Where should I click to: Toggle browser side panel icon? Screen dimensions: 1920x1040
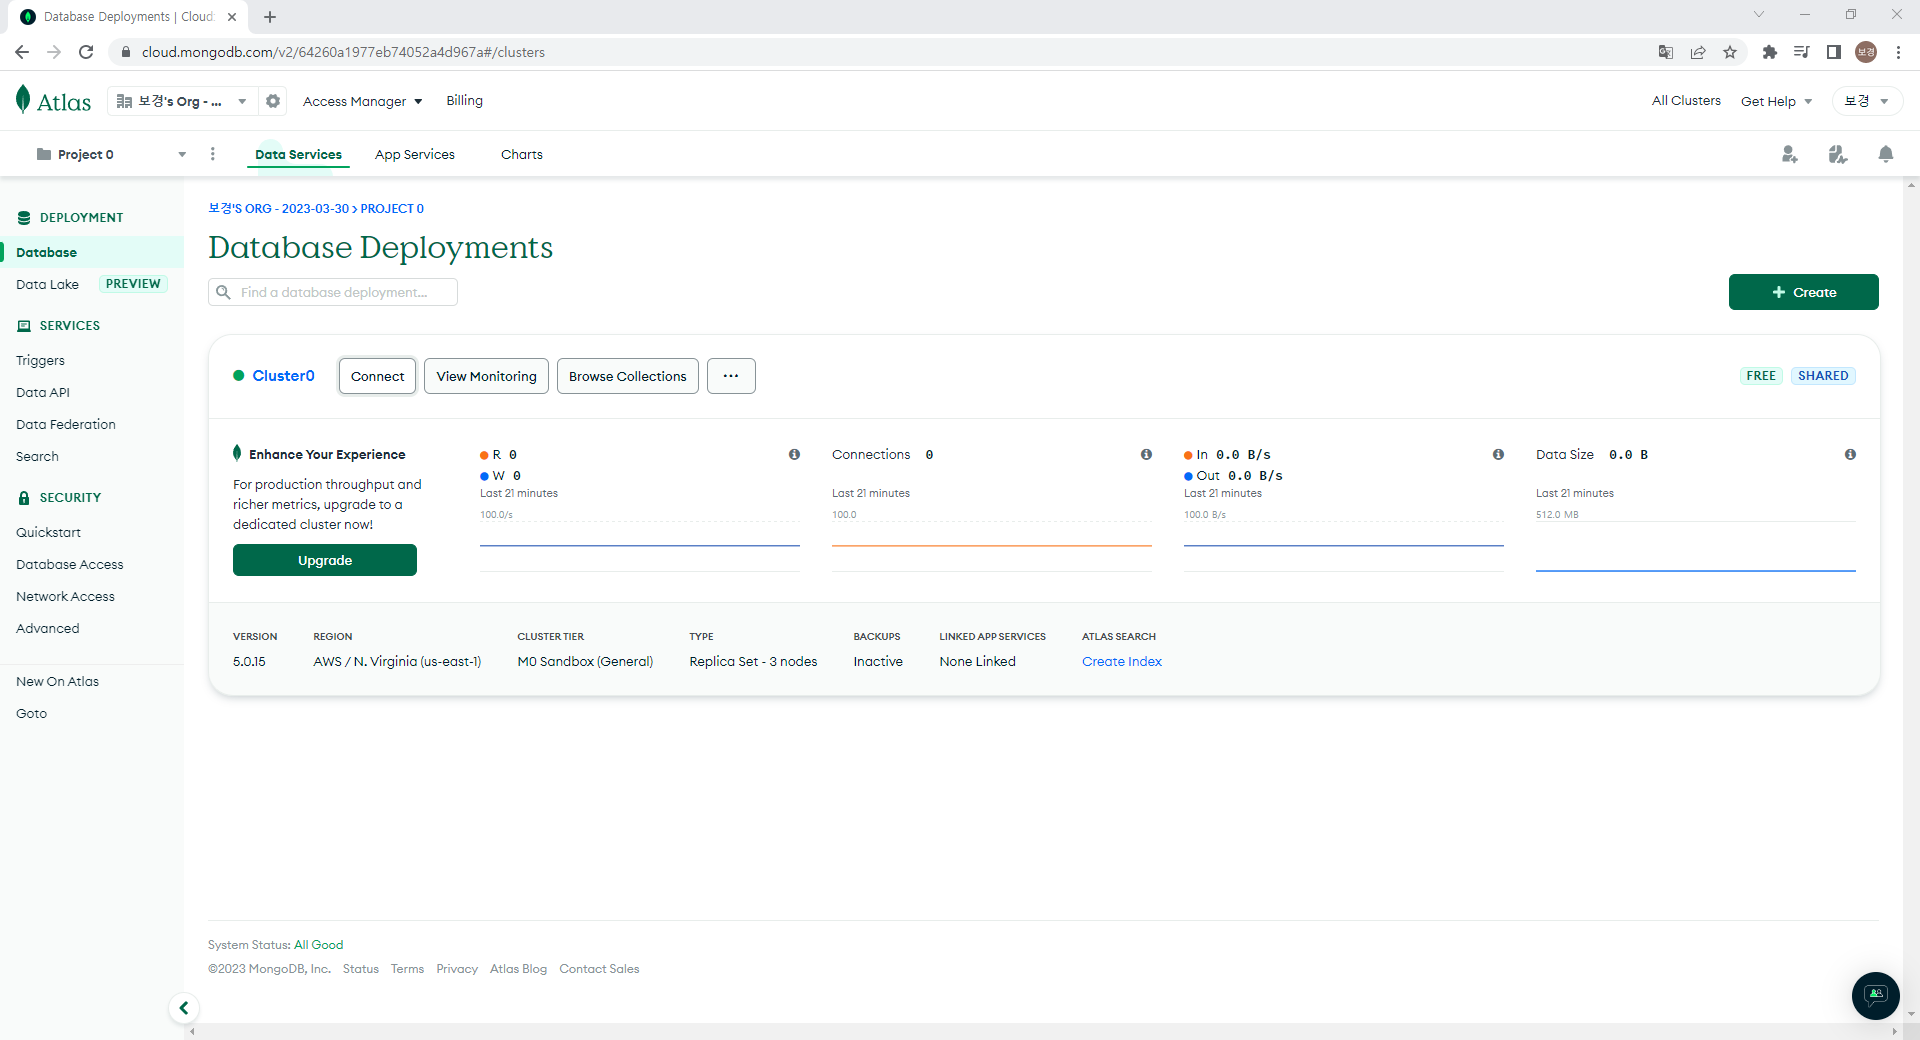(x=1834, y=52)
